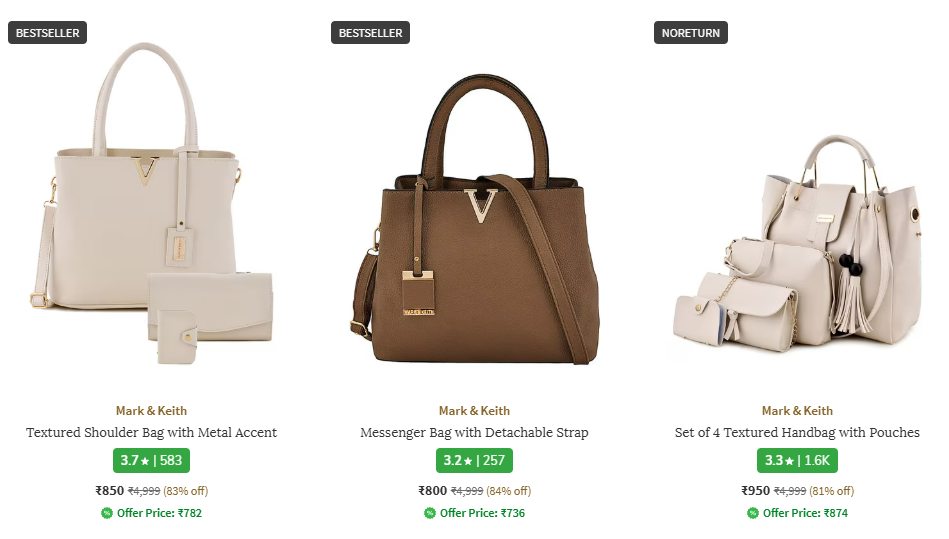Screen dimensions: 949x539
Task: Open the set of 4 handbags image
Action: pyautogui.click(x=797, y=243)
